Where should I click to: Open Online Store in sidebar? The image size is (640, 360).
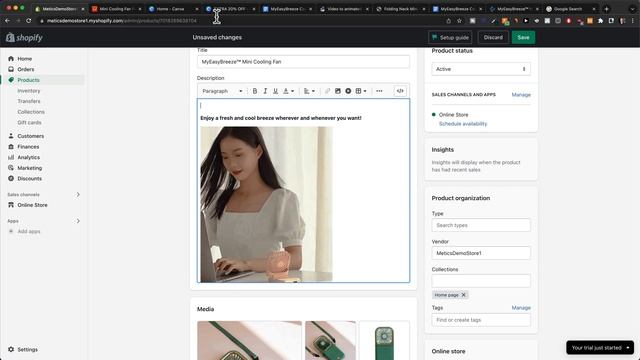coord(32,205)
